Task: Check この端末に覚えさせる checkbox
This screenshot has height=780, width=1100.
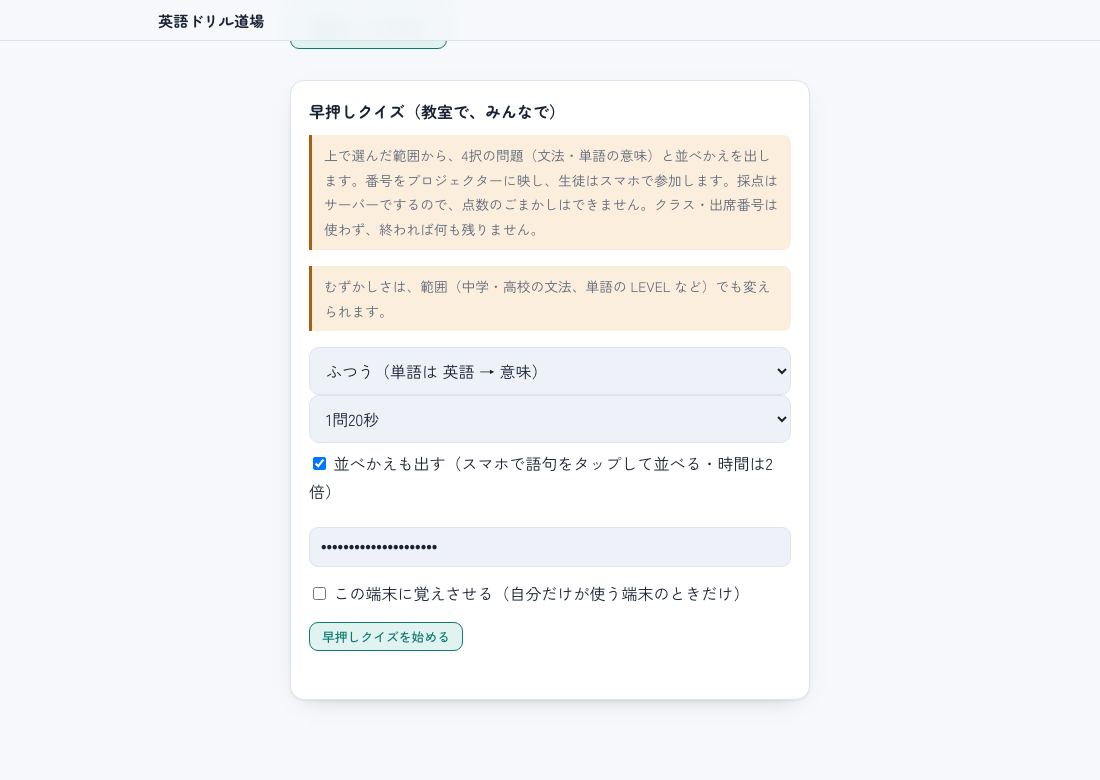Action: (319, 594)
